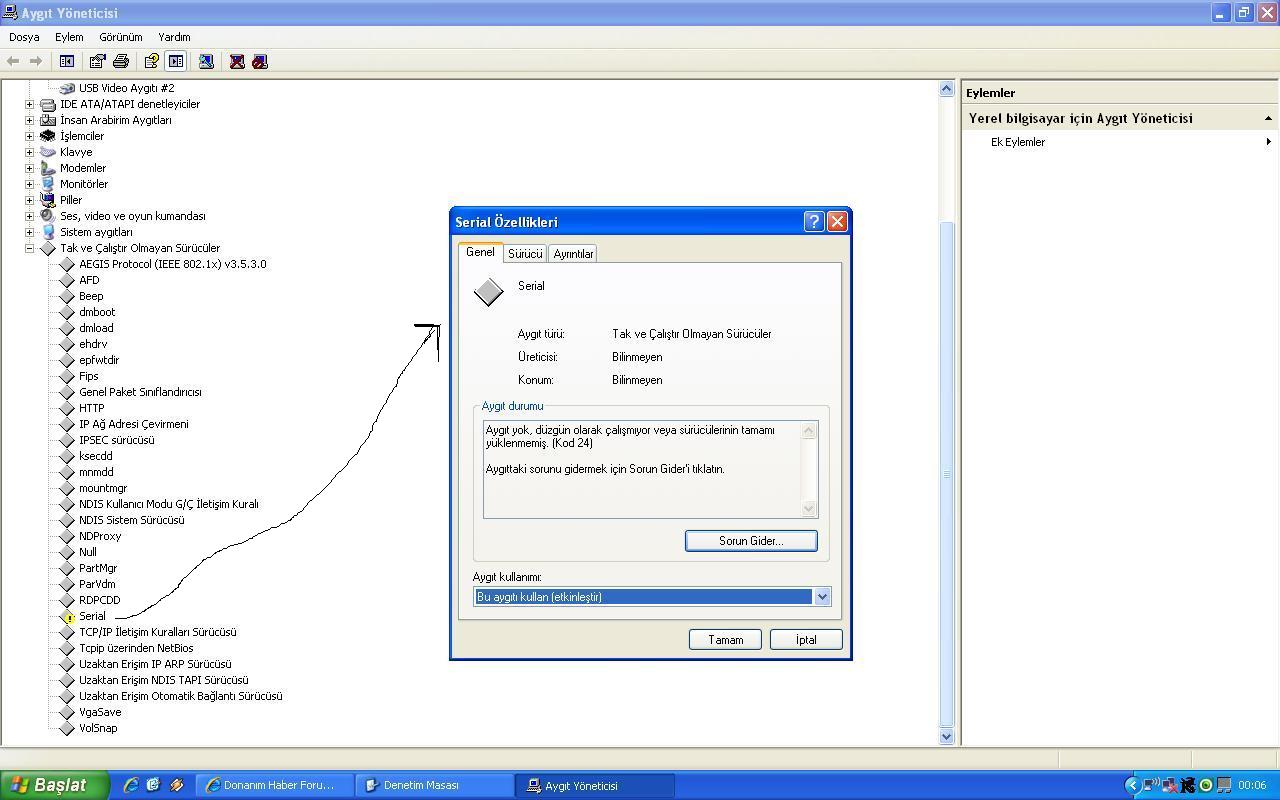The height and width of the screenshot is (800, 1280).
Task: Collapse the Tak ve Çalıştır Olmayan Sürücüler node
Action: (x=29, y=248)
